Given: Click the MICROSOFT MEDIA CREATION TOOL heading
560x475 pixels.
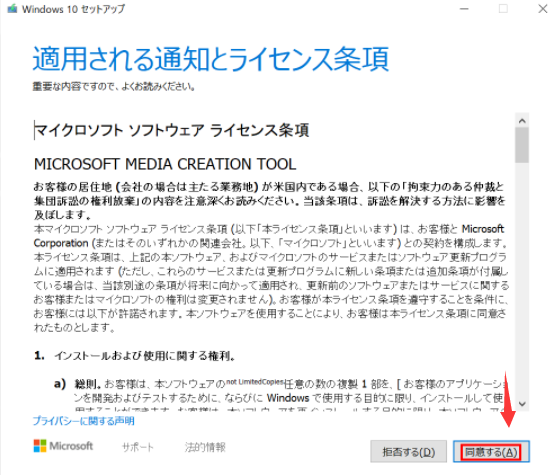Looking at the screenshot, I should pyautogui.click(x=165, y=164).
